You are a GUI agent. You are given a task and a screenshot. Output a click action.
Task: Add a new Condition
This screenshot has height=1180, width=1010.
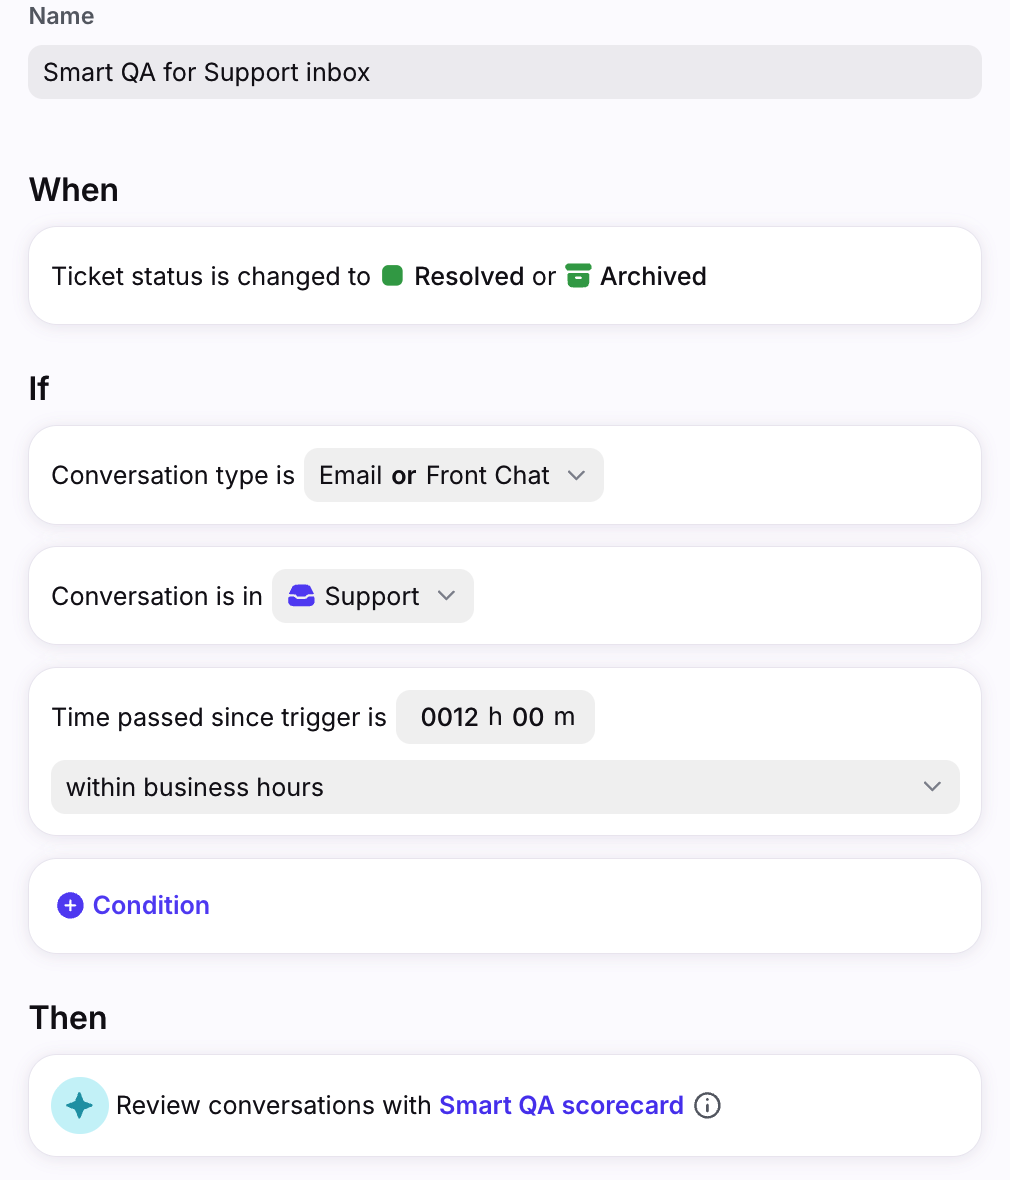point(150,906)
